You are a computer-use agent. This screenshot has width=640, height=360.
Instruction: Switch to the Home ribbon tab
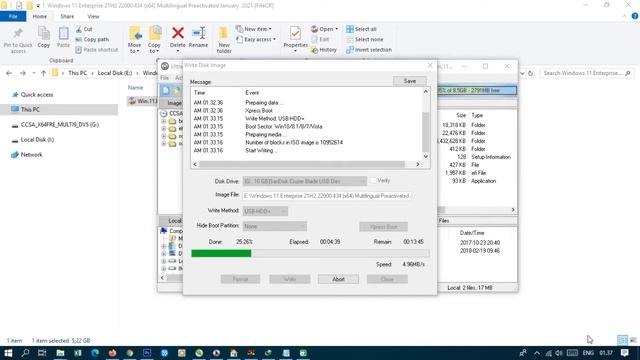[x=40, y=16]
